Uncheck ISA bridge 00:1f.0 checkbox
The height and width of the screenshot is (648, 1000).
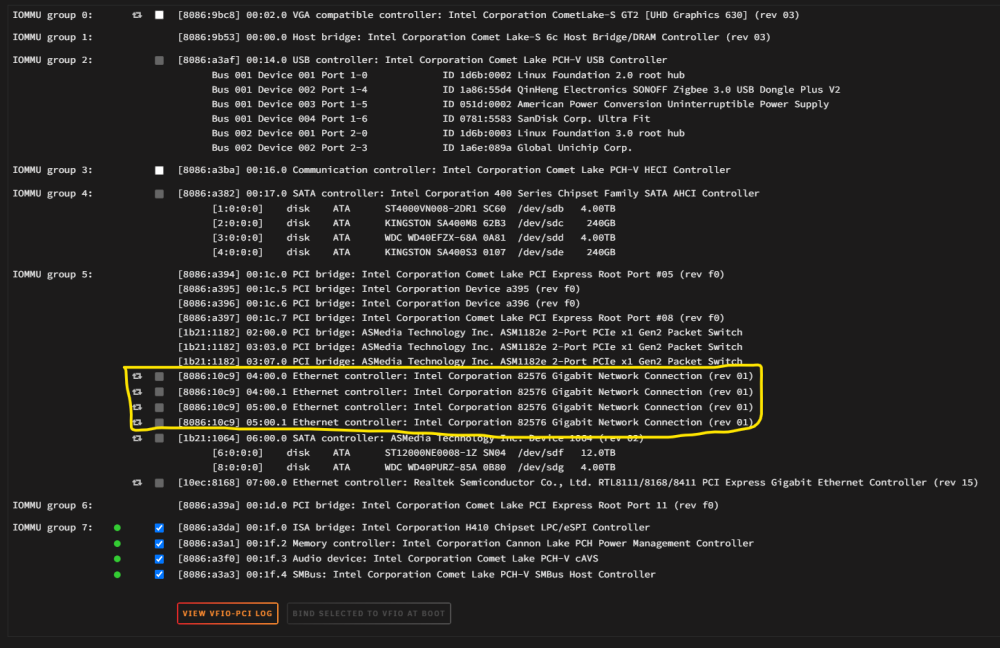[159, 528]
